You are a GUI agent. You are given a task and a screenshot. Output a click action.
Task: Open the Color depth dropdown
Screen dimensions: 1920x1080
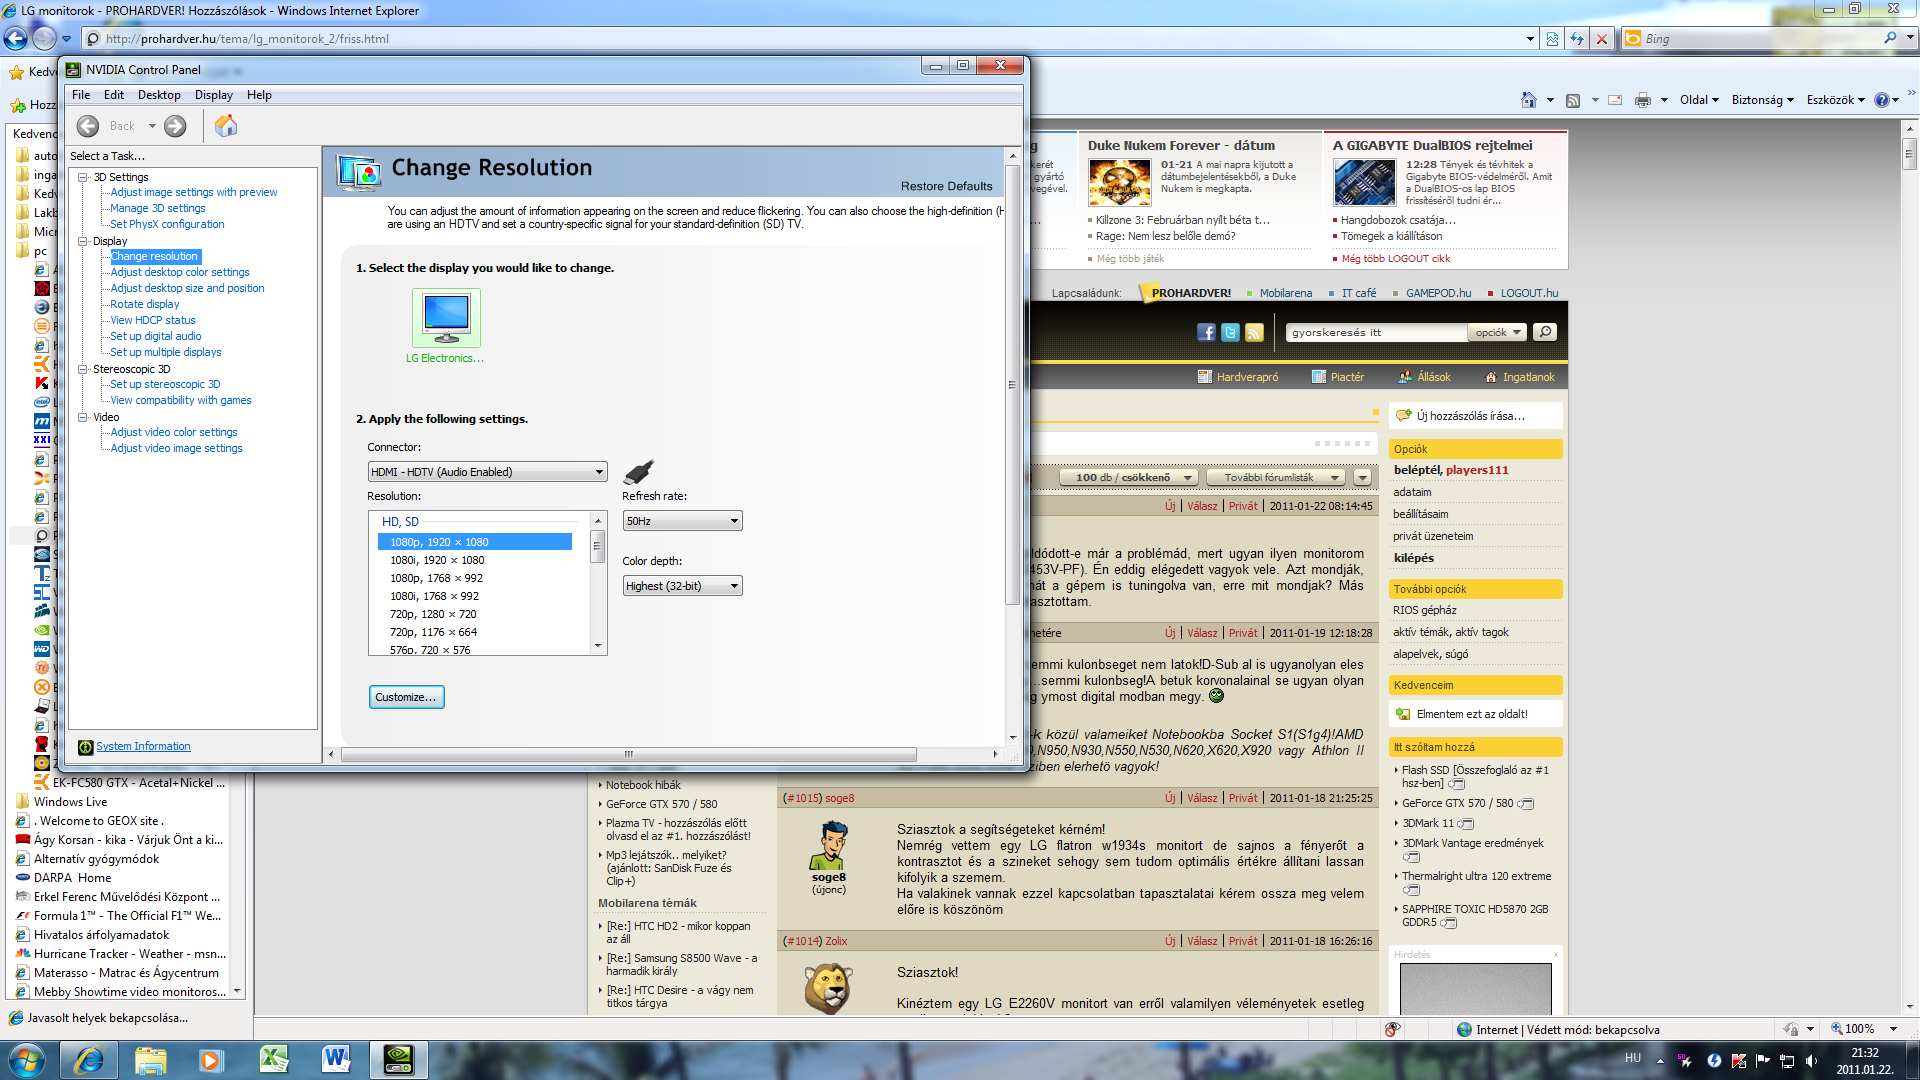pos(682,586)
